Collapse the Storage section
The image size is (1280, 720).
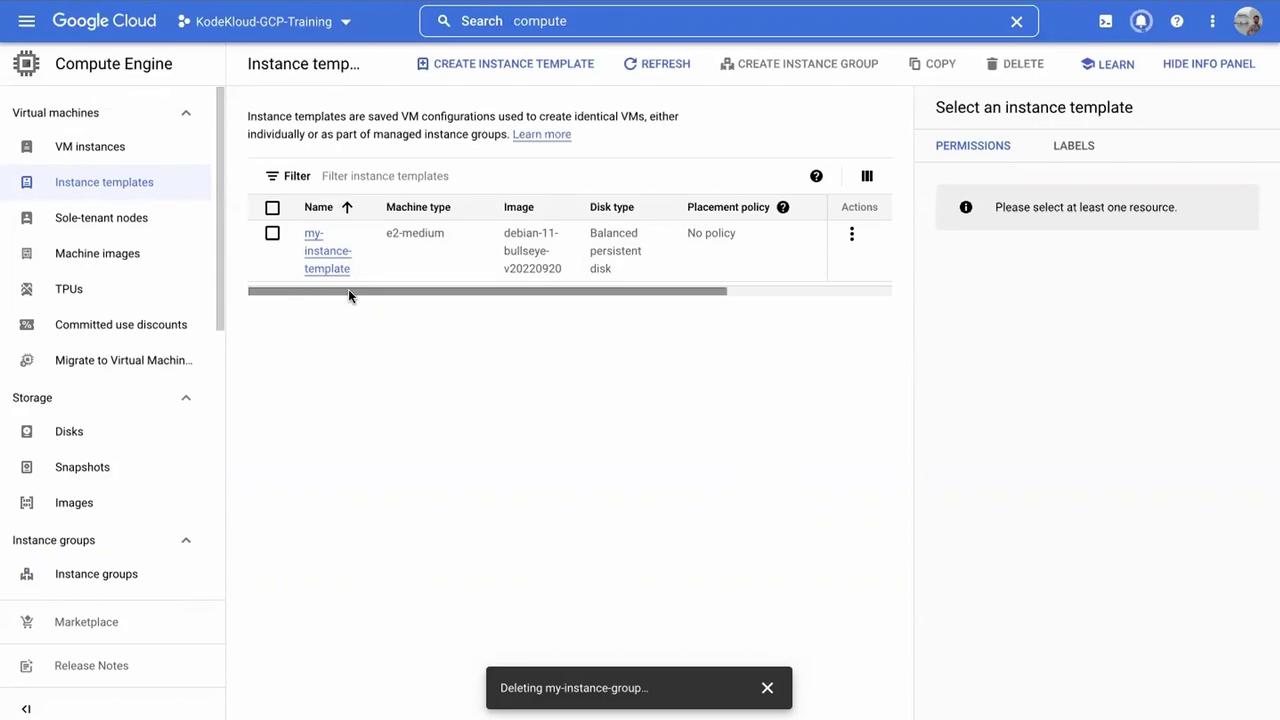coord(186,398)
